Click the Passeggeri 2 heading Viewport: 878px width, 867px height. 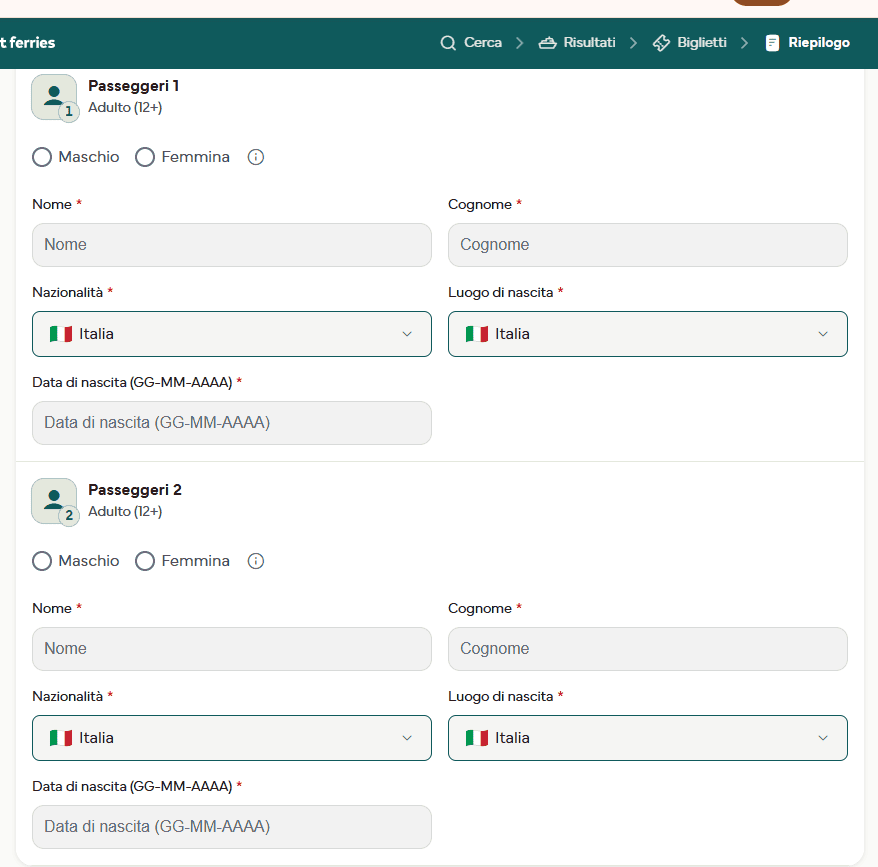coord(135,490)
